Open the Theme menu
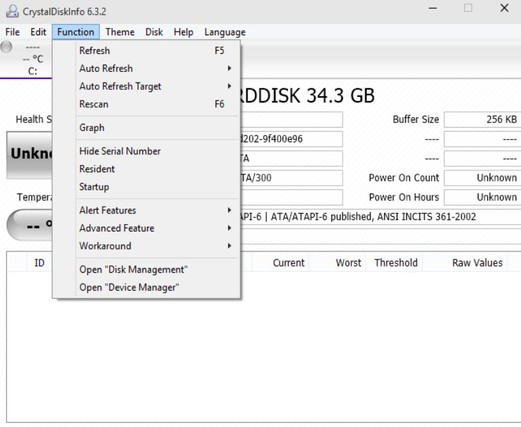Viewport: 521px width, 427px height. 120,32
